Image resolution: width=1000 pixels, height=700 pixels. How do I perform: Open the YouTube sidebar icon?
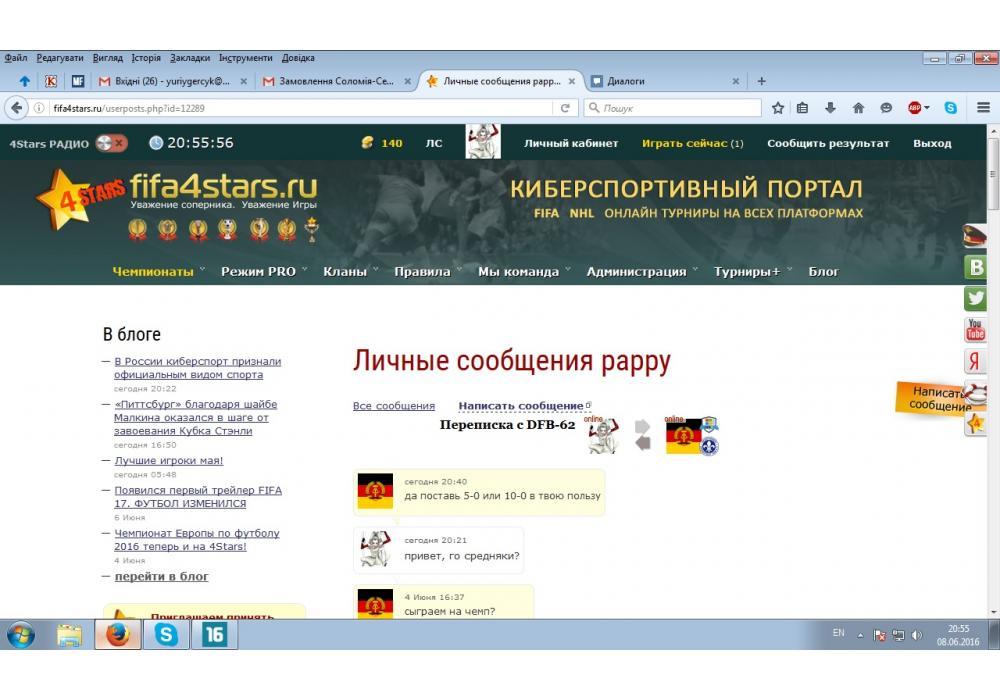click(975, 330)
